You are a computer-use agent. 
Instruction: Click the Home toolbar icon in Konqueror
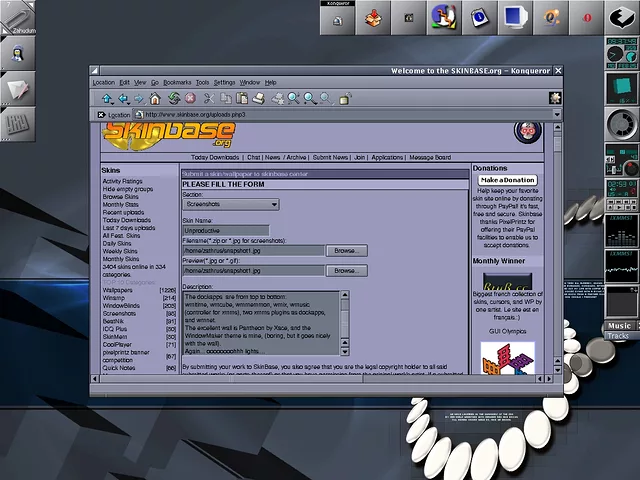pyautogui.click(x=155, y=99)
